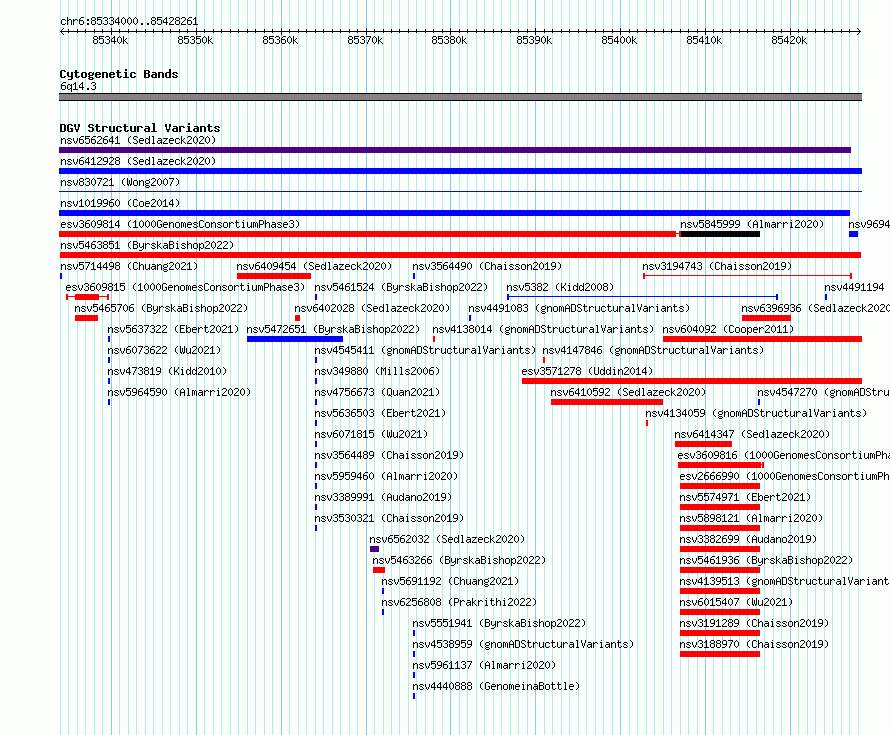Click nsv5637322 (Ebert2021) label

[x=173, y=329]
